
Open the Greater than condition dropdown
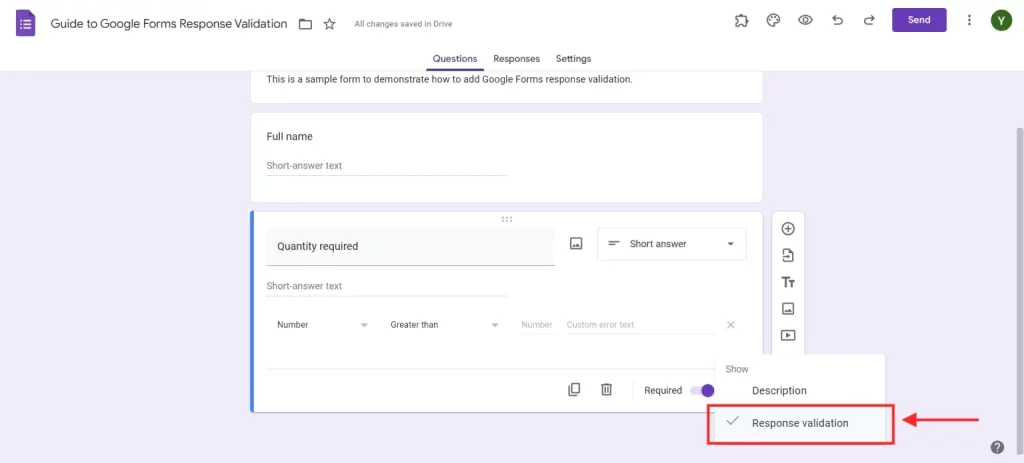(444, 325)
